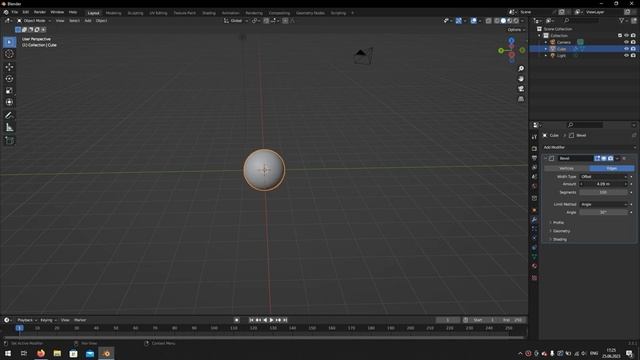The height and width of the screenshot is (360, 640).
Task: Open Width Type Offset dropdown
Action: 604,177
